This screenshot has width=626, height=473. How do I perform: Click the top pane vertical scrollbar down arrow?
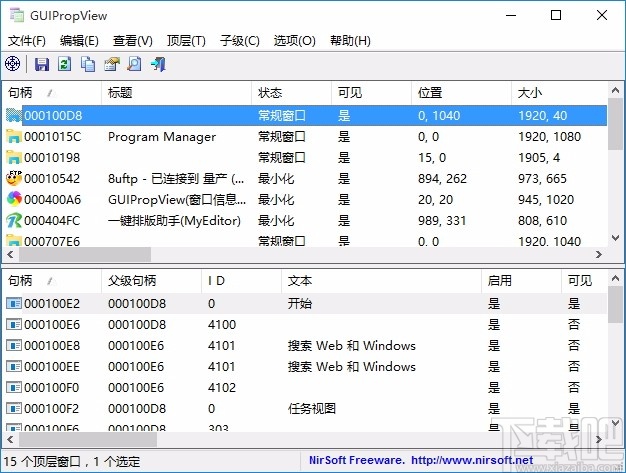[615, 238]
